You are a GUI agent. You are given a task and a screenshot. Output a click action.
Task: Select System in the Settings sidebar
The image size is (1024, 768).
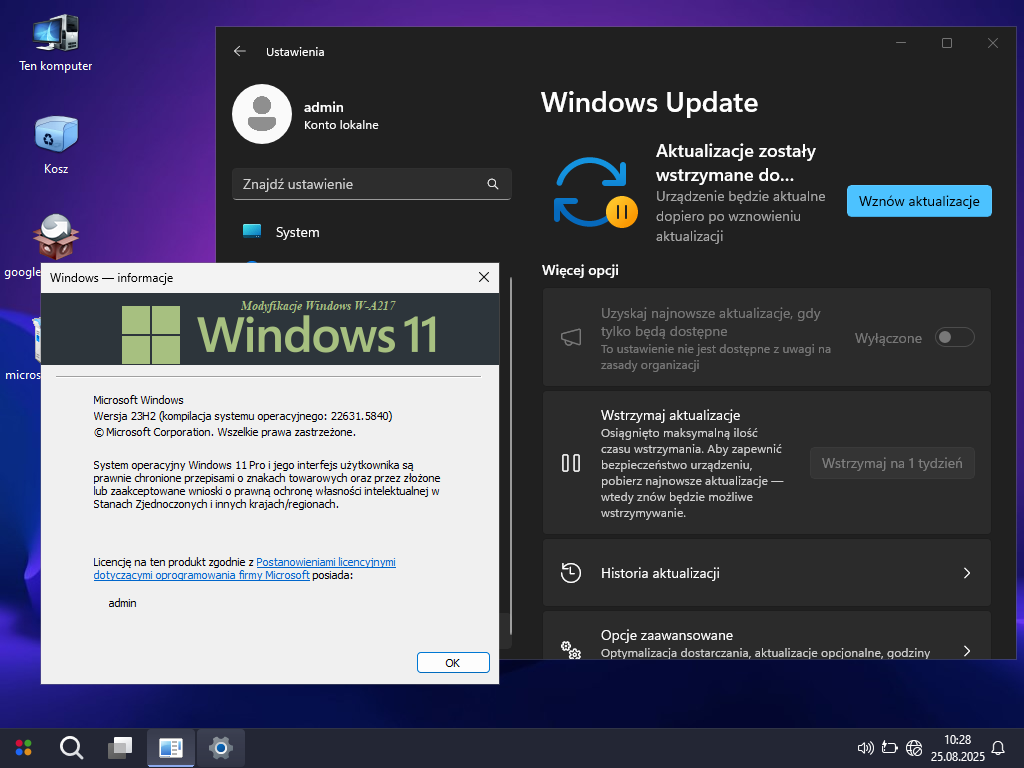click(297, 232)
